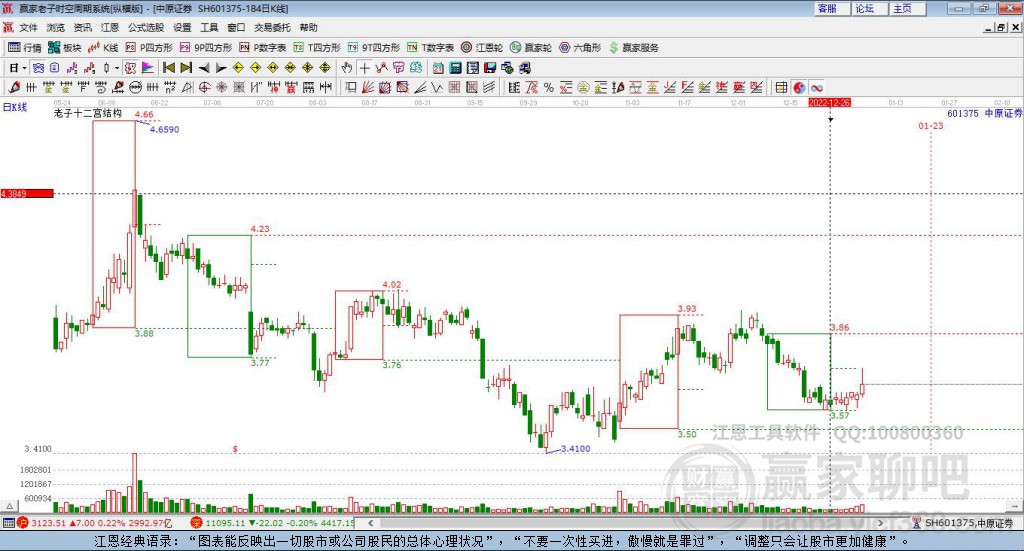1024x551 pixels.
Task: Expand dropdown arrow beside candlestick style icon
Action: coord(117,67)
